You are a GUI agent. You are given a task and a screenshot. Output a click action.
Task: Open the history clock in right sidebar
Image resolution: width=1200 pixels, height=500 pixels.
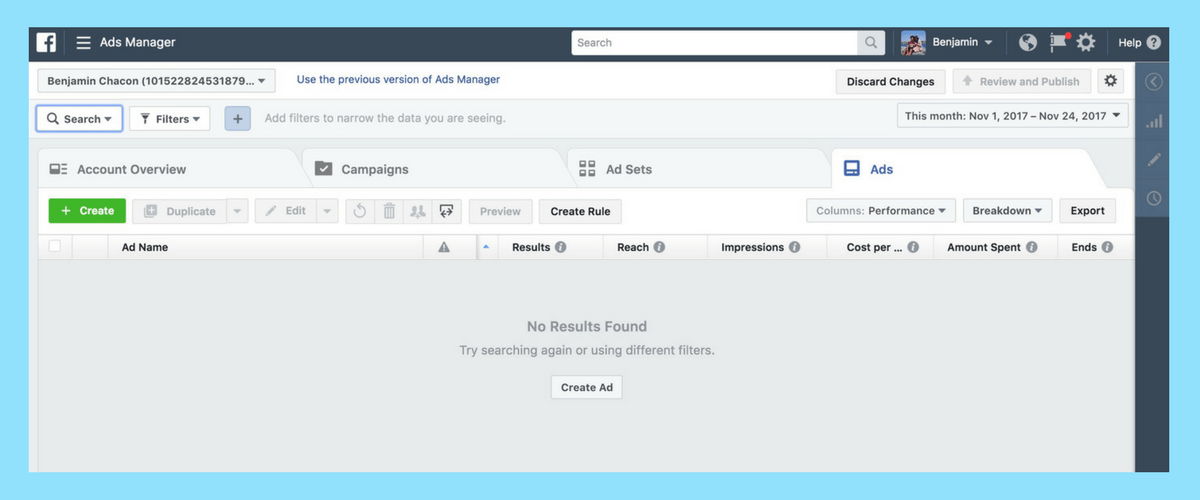point(1153,198)
